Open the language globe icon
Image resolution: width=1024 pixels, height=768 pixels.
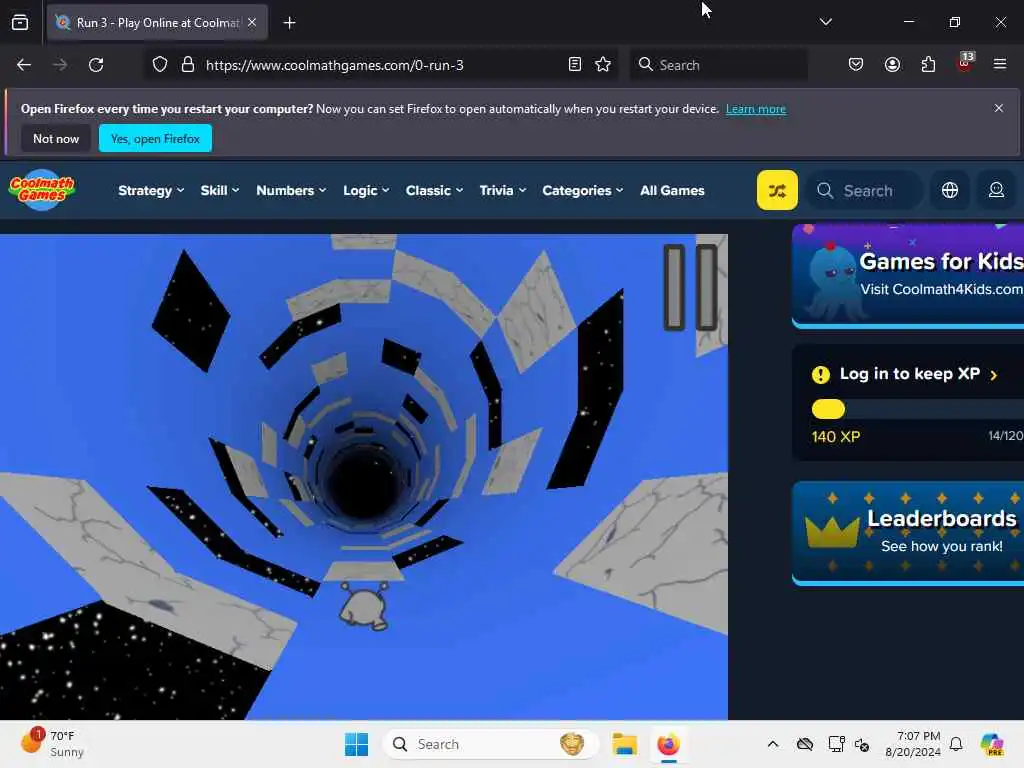(x=950, y=190)
